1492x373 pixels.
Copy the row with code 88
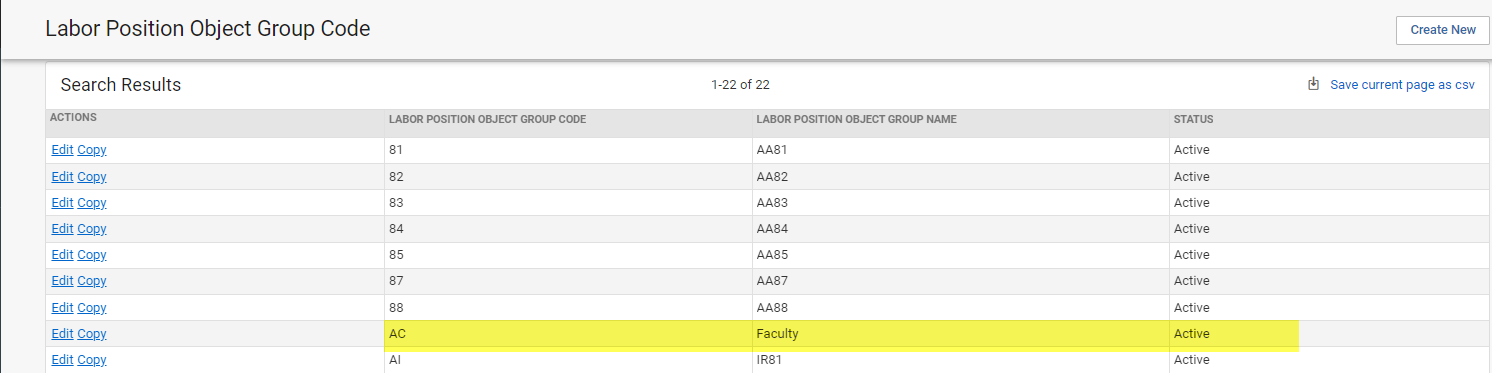pyautogui.click(x=92, y=308)
